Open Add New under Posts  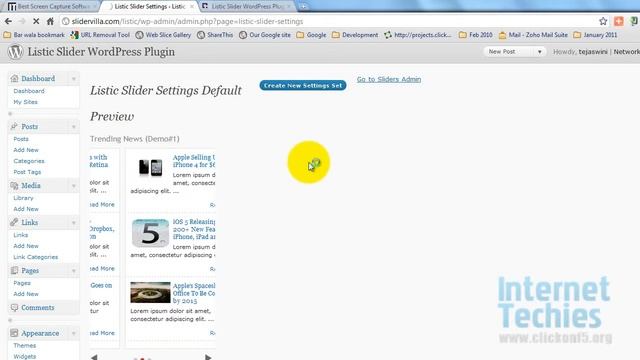pyautogui.click(x=26, y=150)
